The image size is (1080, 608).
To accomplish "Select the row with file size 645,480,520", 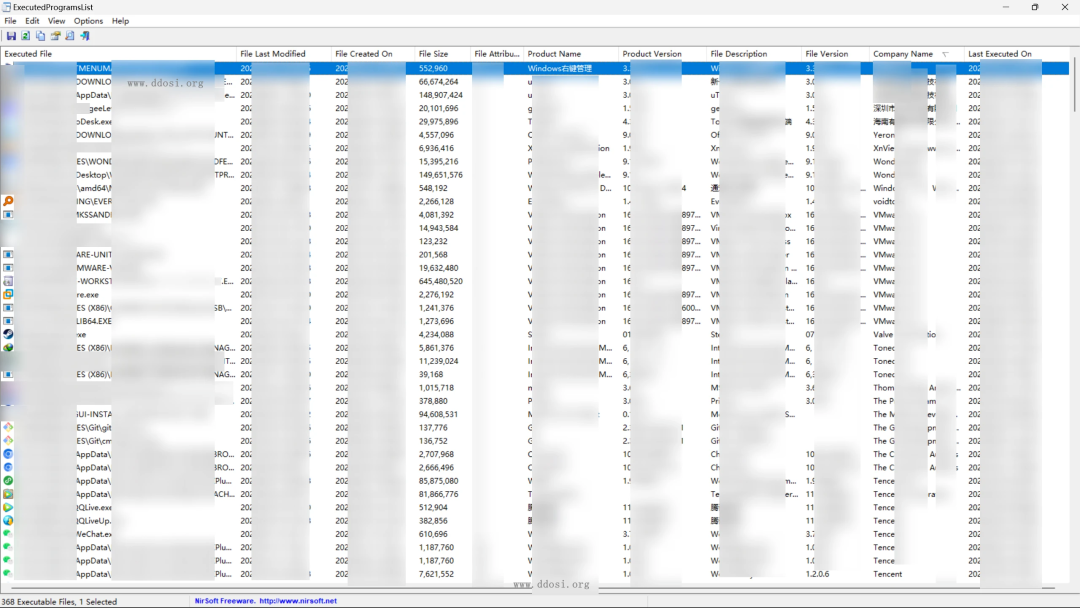I will (x=534, y=281).
